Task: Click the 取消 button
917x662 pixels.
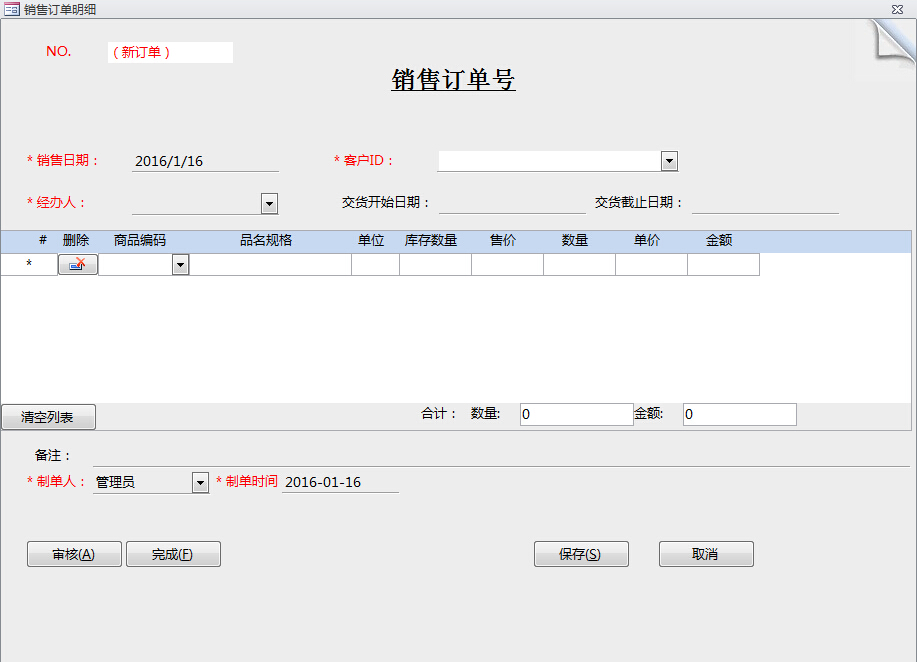Action: [706, 554]
